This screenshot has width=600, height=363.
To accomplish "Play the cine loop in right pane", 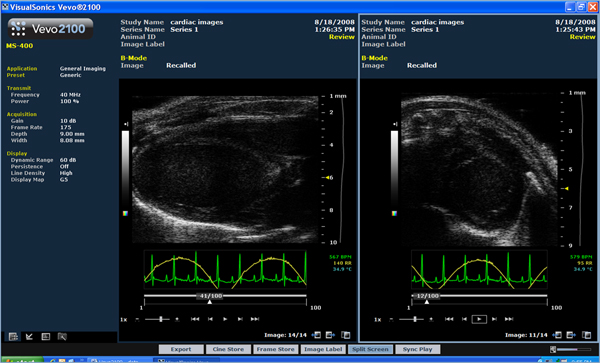I will coord(479,319).
